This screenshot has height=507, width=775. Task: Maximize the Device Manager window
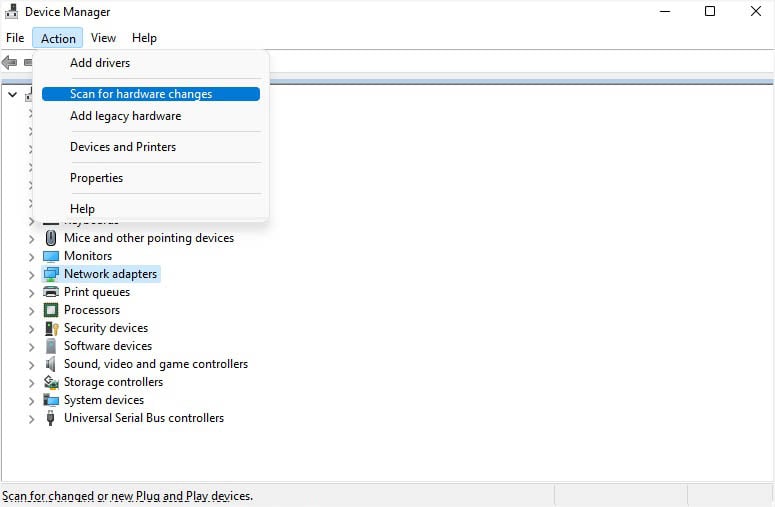pos(710,11)
